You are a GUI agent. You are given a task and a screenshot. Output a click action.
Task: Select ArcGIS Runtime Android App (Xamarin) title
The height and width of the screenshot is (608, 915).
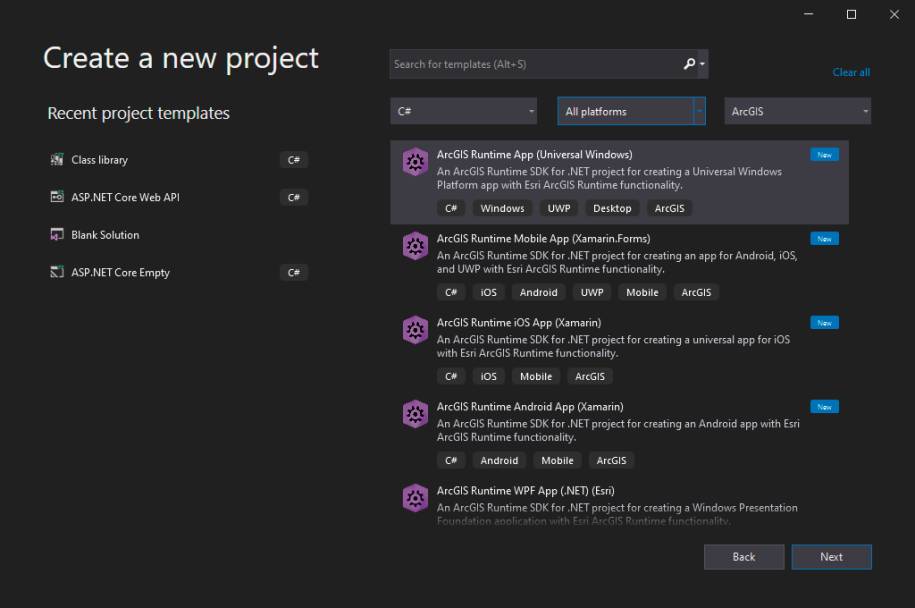pos(530,407)
